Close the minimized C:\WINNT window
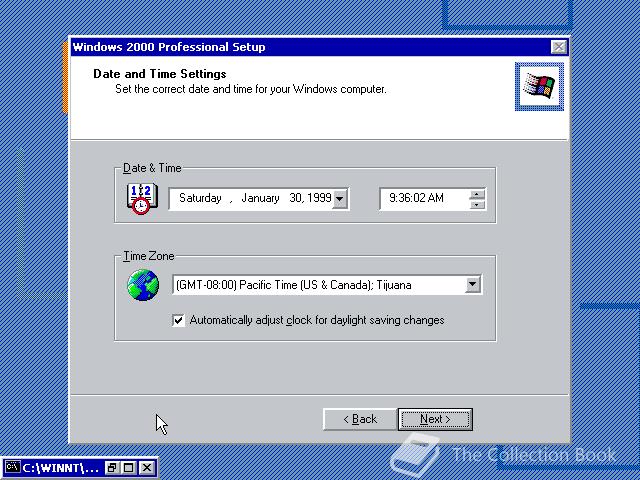This screenshot has width=640, height=480. pos(147,467)
